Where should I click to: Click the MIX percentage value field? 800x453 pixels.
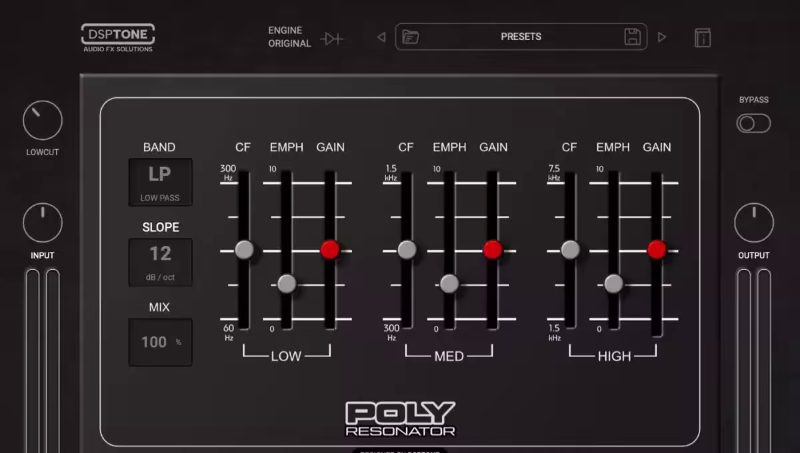pyautogui.click(x=160, y=342)
